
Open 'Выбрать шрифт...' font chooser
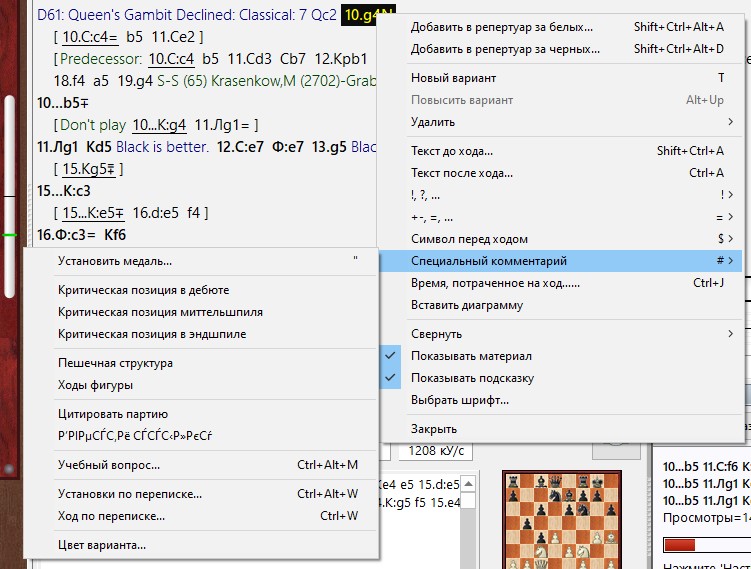click(460, 400)
